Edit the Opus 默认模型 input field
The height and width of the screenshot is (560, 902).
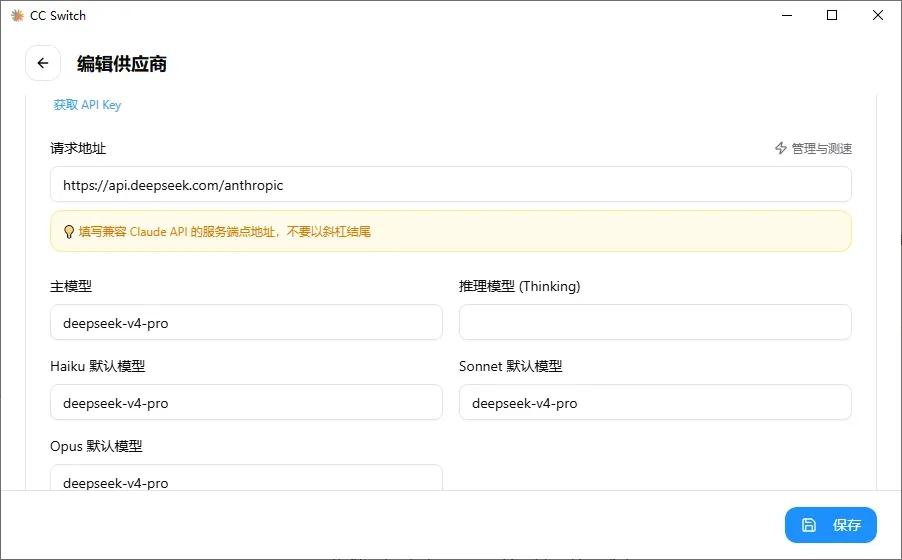click(246, 478)
